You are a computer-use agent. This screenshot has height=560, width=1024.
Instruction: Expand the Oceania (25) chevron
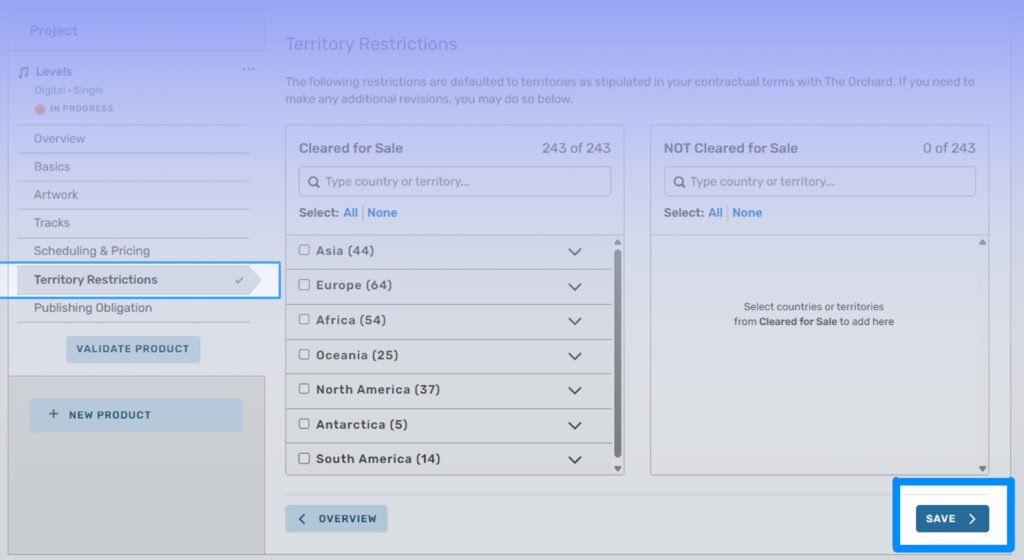pos(574,356)
